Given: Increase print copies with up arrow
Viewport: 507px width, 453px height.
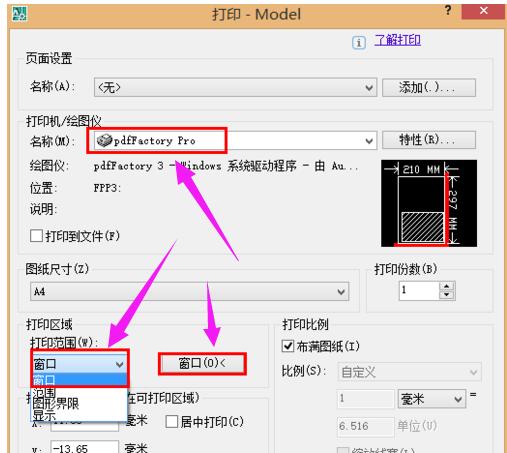Looking at the screenshot, I should pos(447,286).
